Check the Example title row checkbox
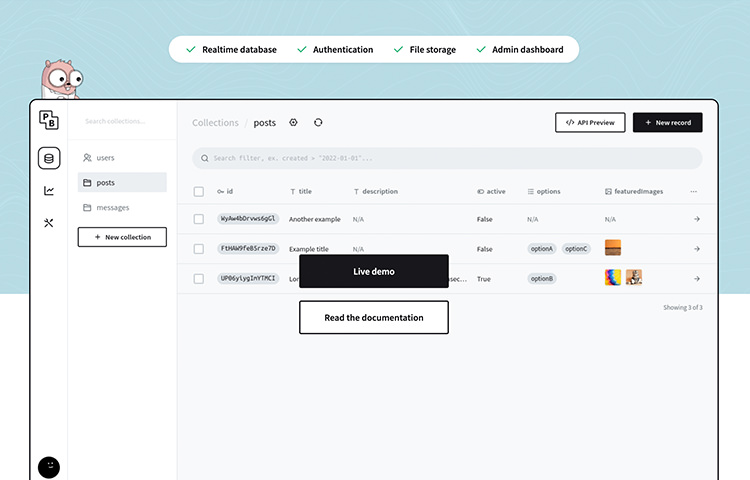This screenshot has height=480, width=750. pyautogui.click(x=199, y=249)
